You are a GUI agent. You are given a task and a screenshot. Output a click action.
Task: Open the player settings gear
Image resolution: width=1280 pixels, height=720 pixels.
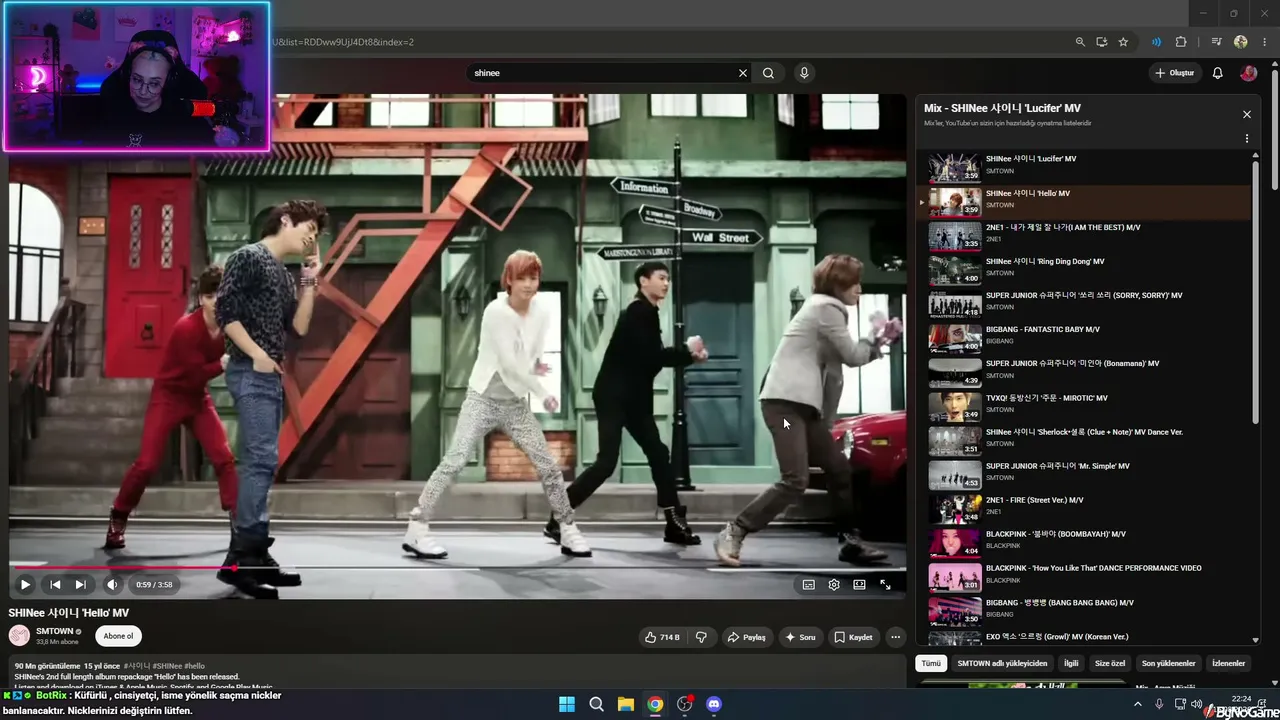[834, 585]
